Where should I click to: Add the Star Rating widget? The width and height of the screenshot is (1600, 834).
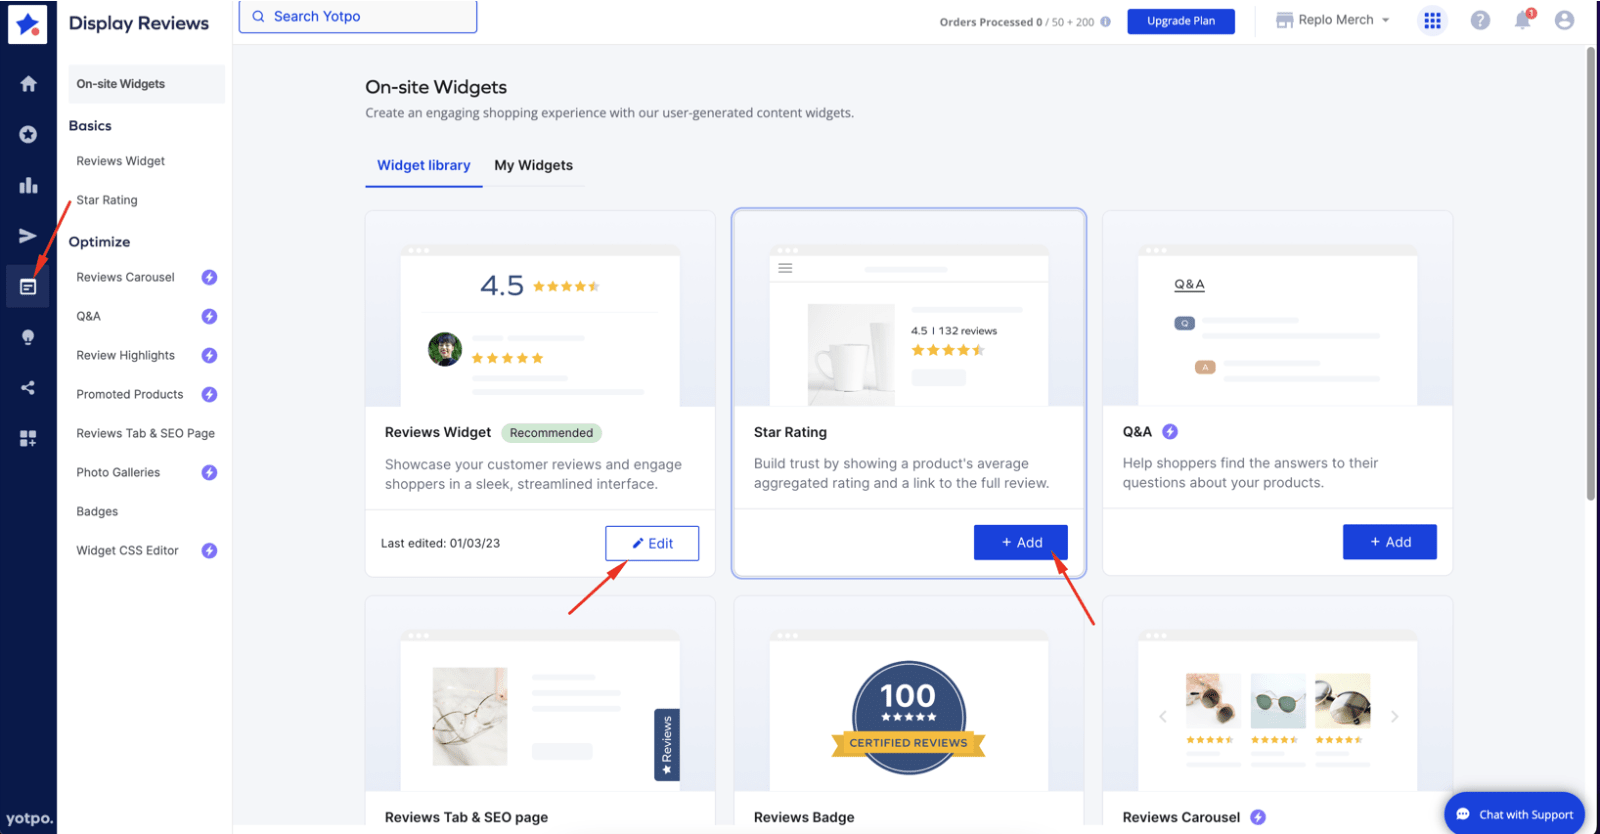[1021, 542]
